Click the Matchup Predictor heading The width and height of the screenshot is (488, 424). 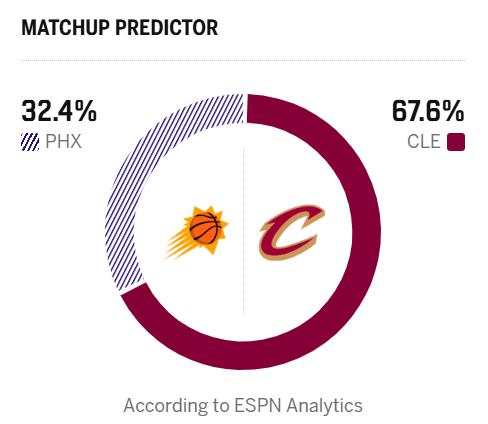pyautogui.click(x=120, y=27)
